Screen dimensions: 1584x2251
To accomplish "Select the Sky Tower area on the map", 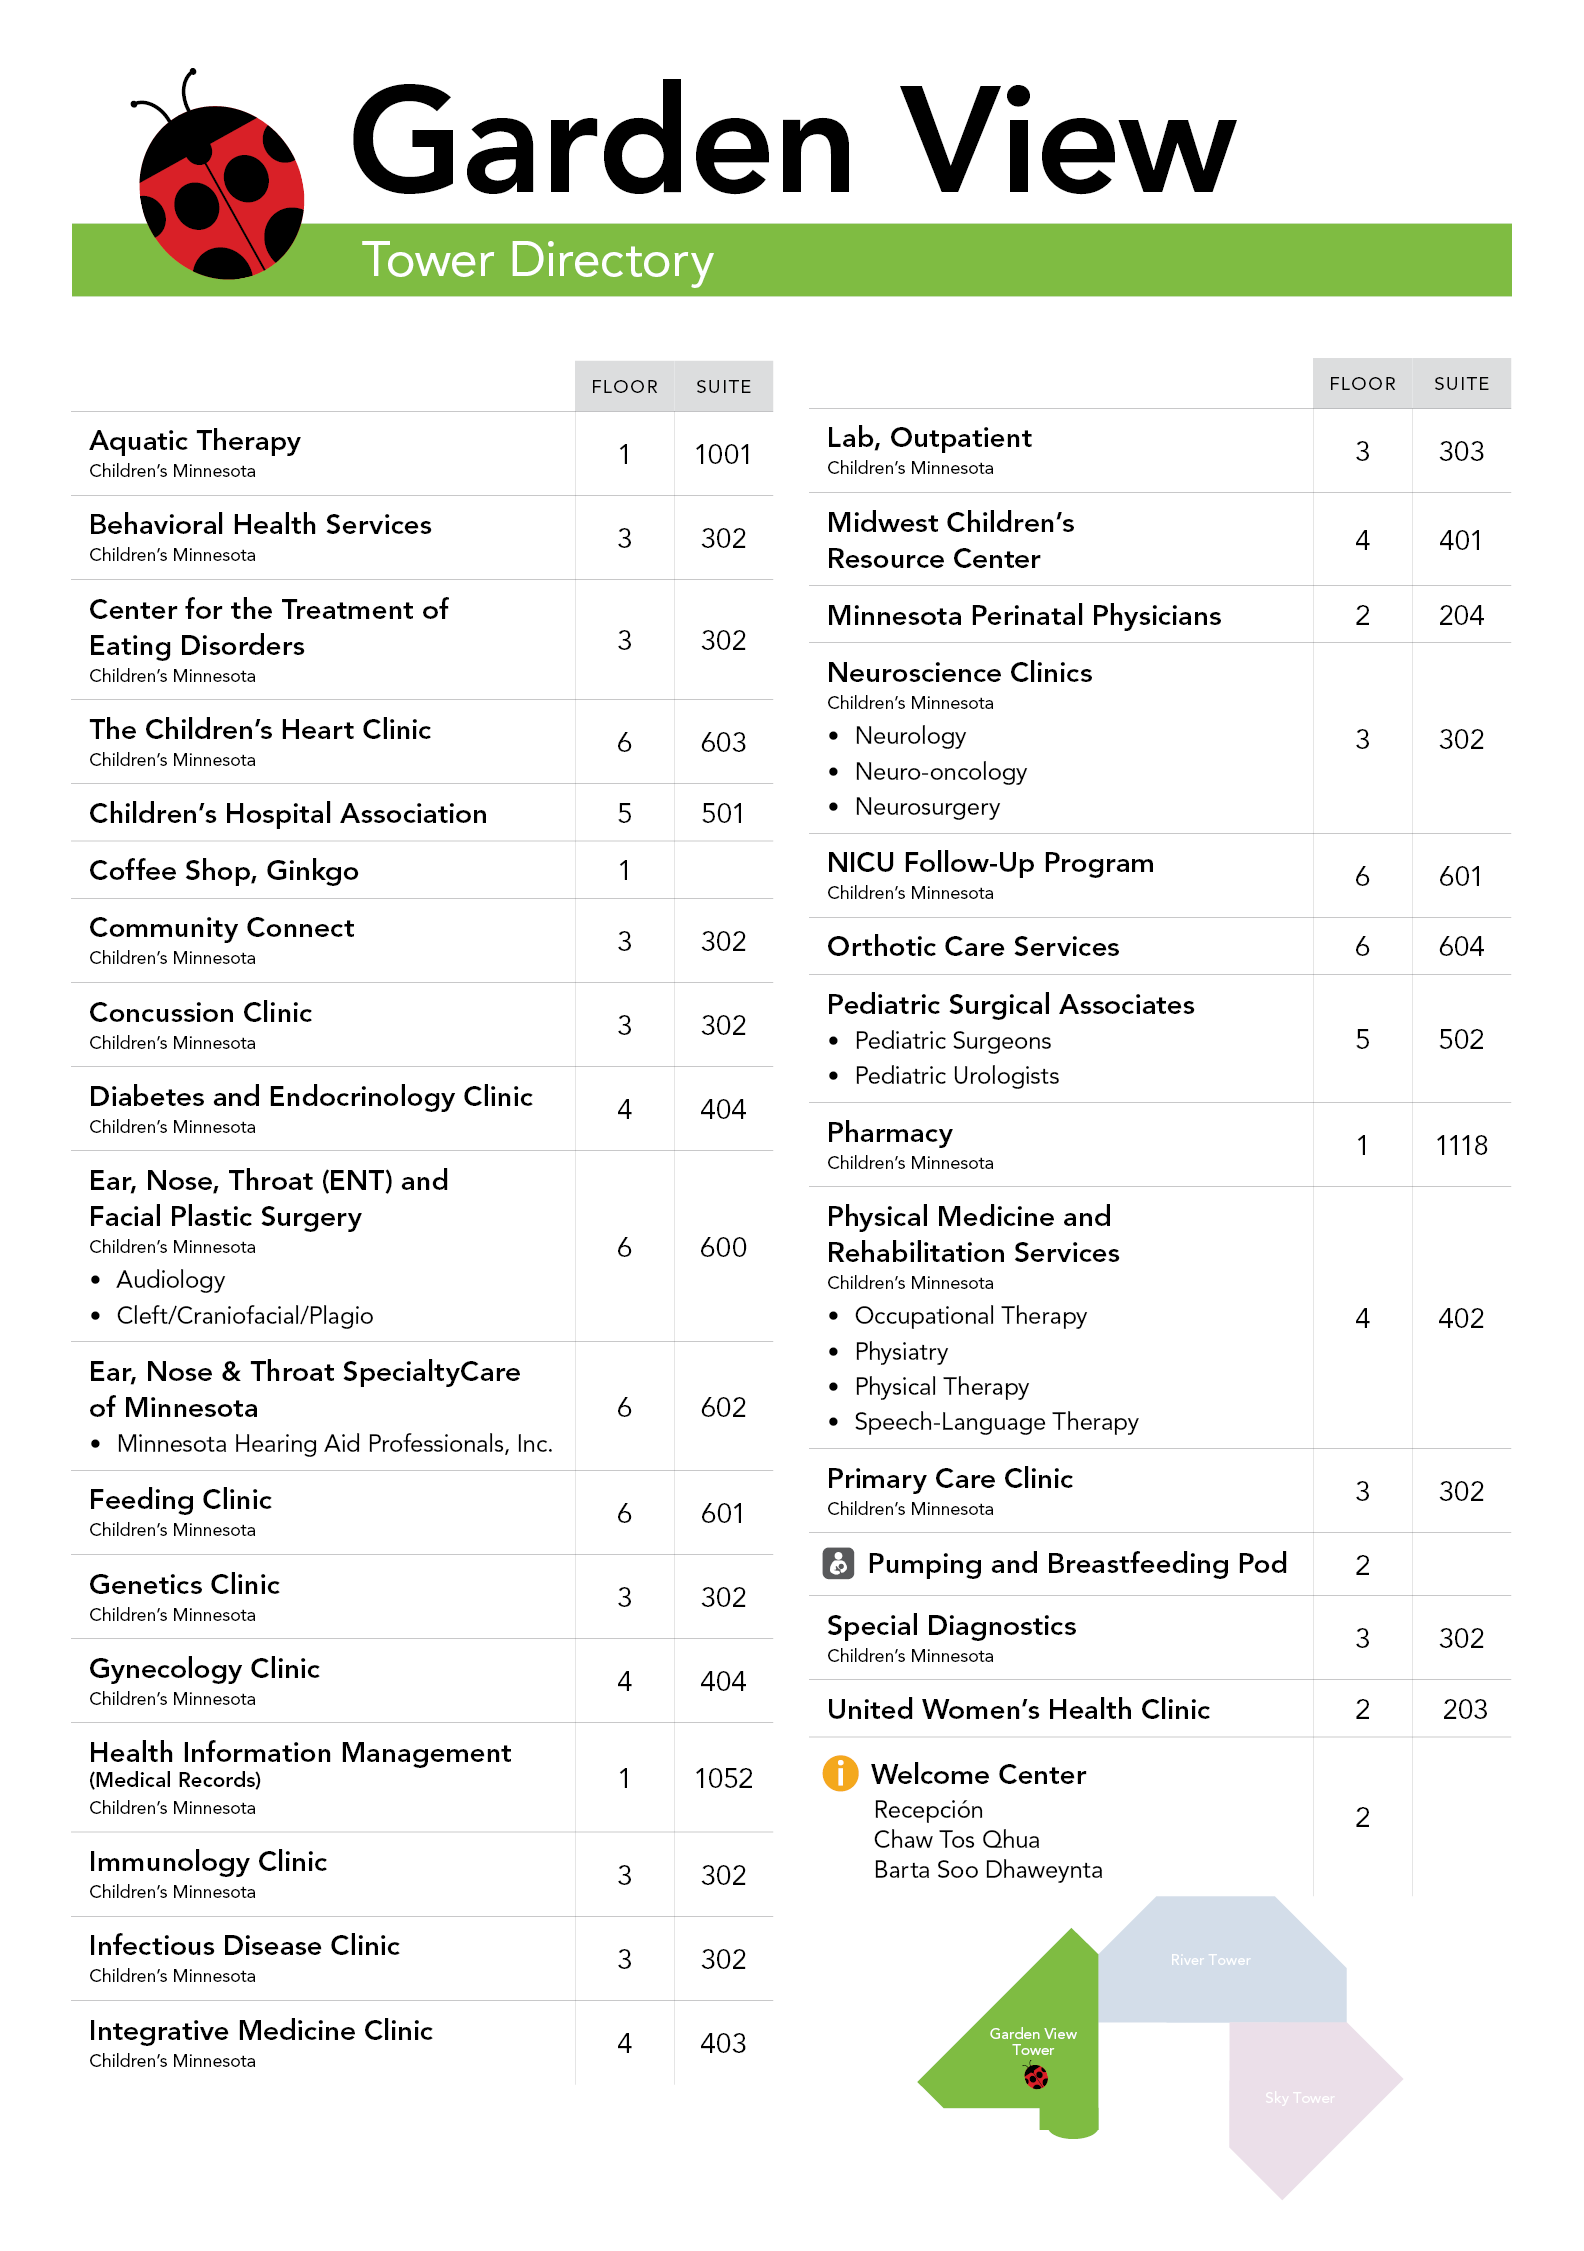I will click(x=1300, y=2098).
